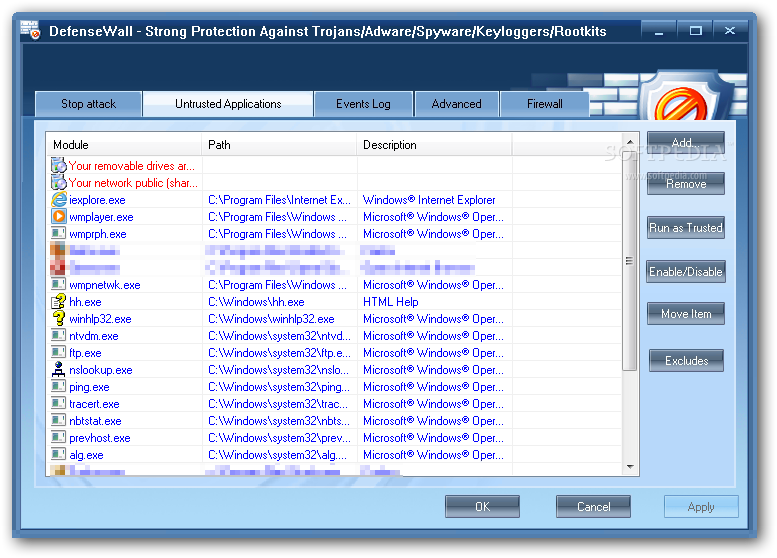This screenshot has height=558, width=777.
Task: Click the DefenseWall title bar app icon
Action: (x=30, y=30)
